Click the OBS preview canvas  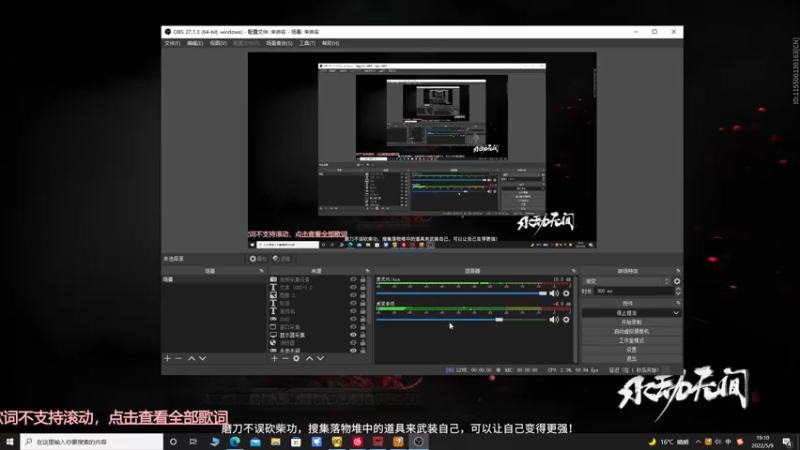click(x=422, y=151)
